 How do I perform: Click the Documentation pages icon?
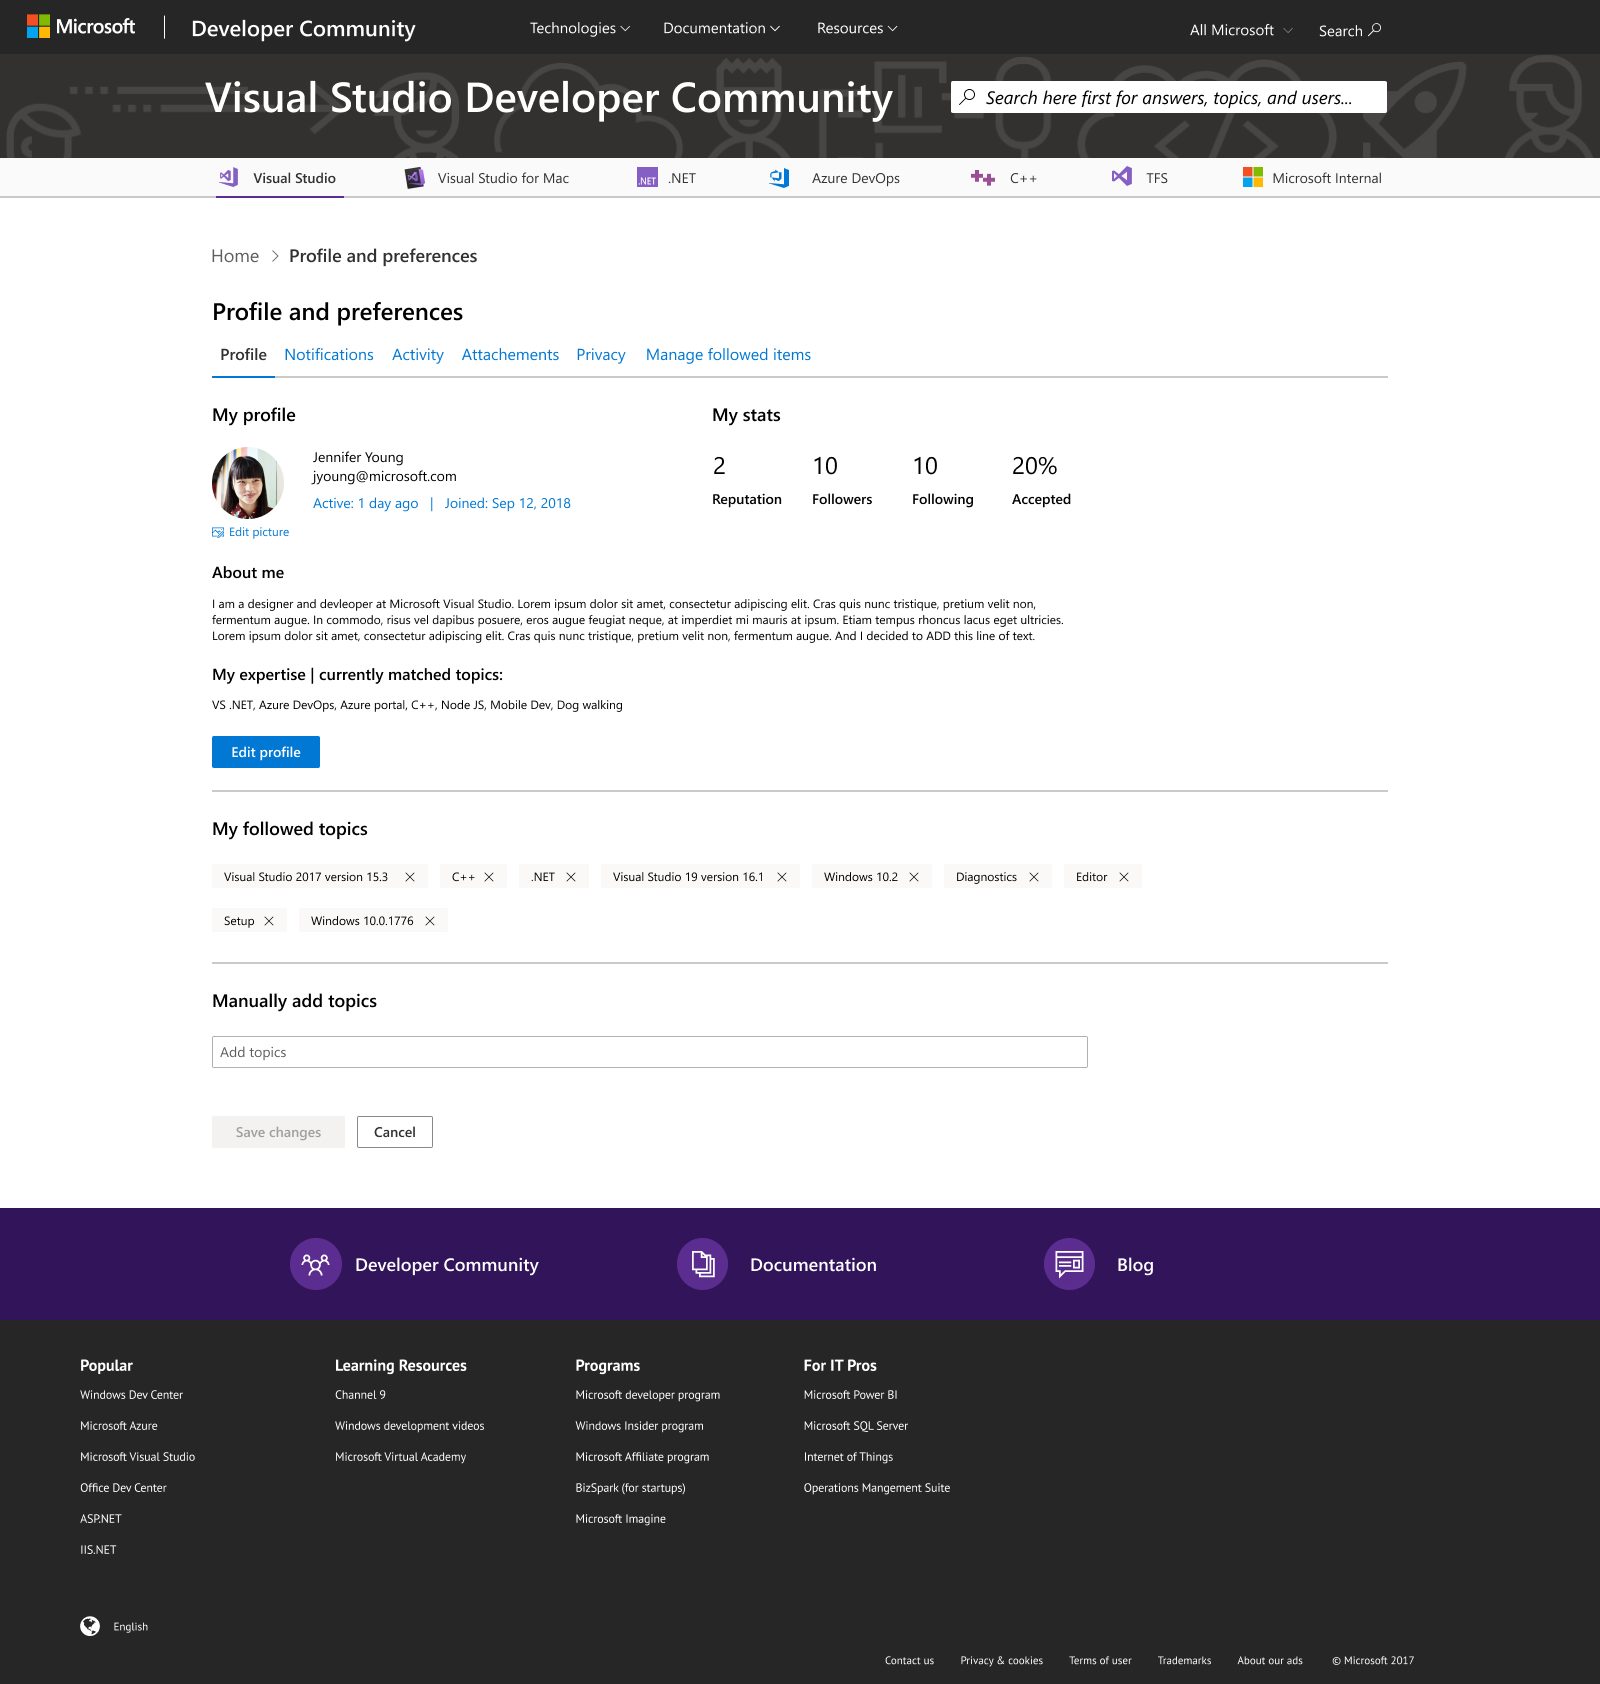pyautogui.click(x=703, y=1264)
